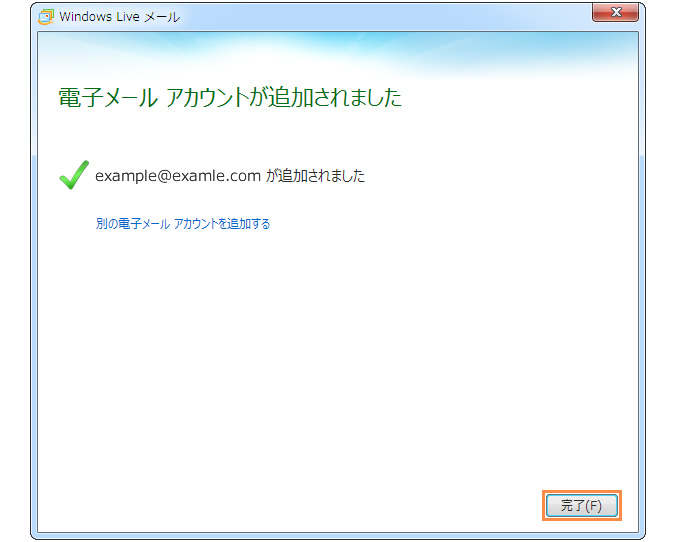676x542 pixels.
Task: Close the Windows Live メール dialog
Action: (615, 12)
